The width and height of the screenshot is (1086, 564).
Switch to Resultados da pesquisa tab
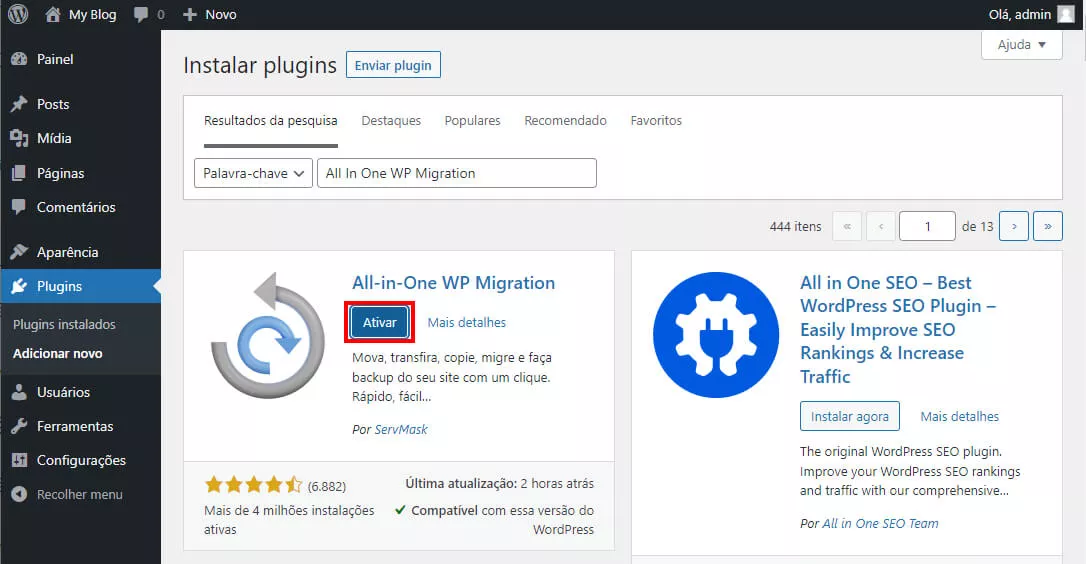(271, 121)
